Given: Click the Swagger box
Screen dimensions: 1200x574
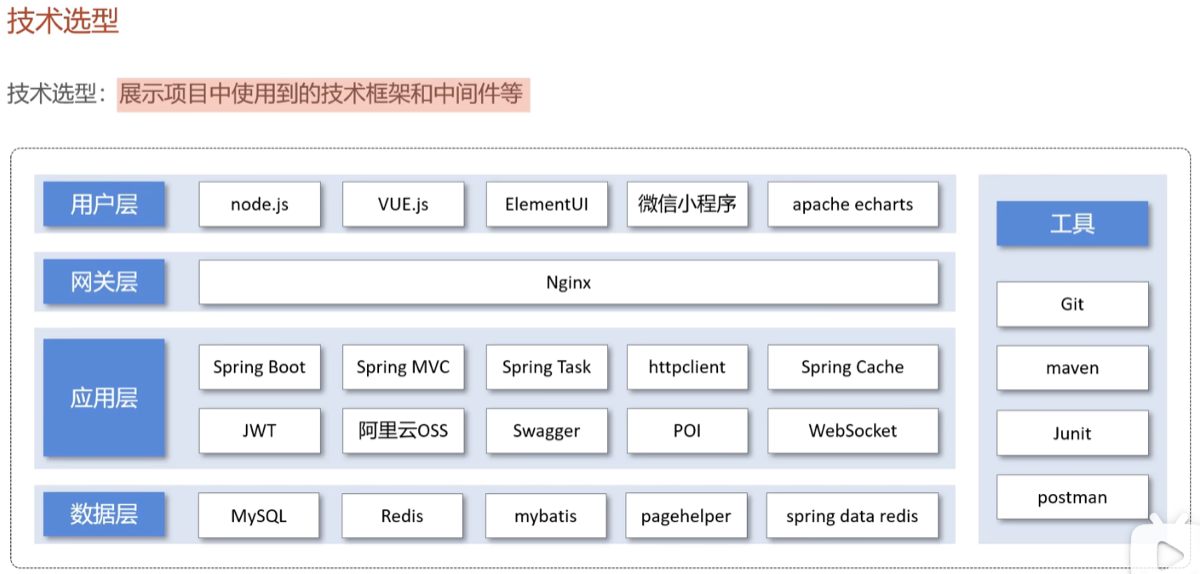Looking at the screenshot, I should click(547, 431).
